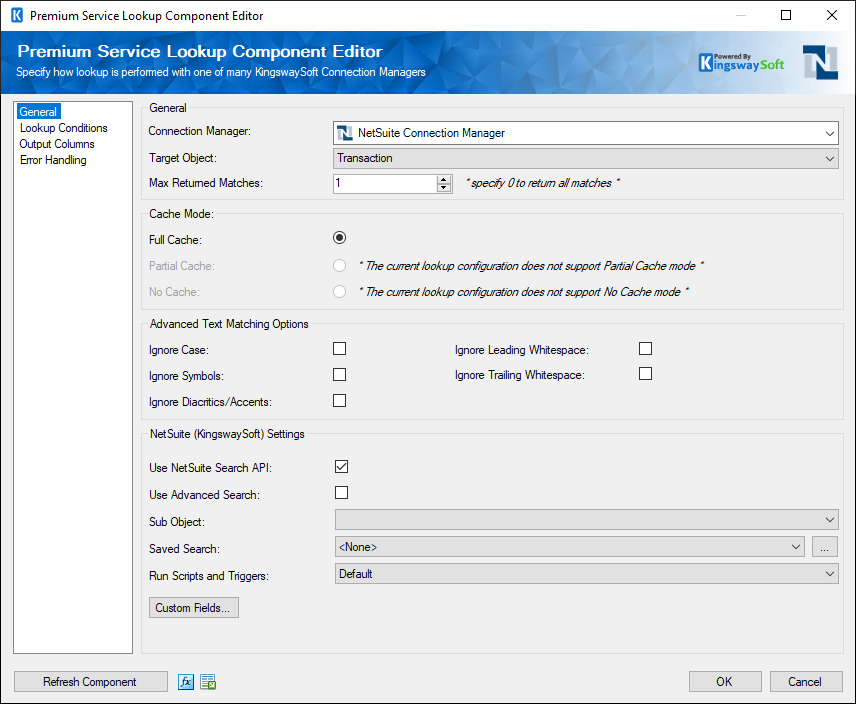Select the General page in the sidebar
Viewport: 856px width, 704px height.
coord(38,112)
